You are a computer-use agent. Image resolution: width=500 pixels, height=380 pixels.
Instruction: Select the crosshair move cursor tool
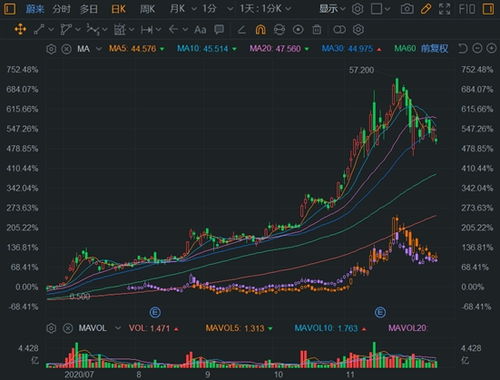pyautogui.click(x=20, y=30)
